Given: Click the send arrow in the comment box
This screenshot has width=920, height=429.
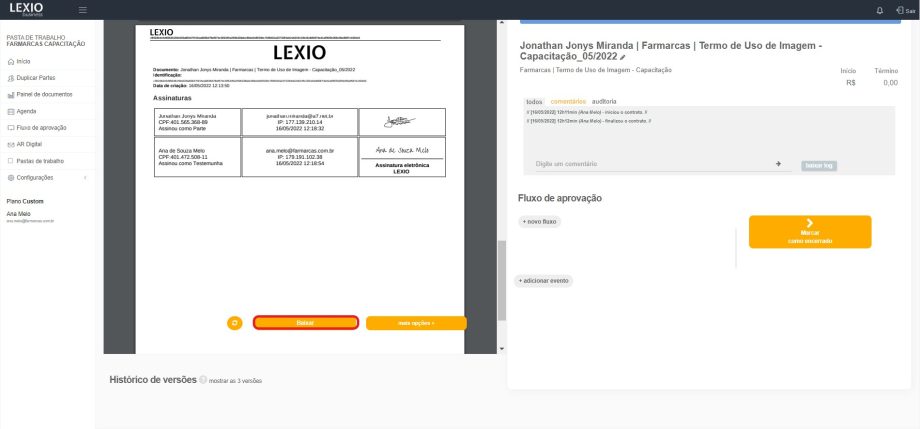Looking at the screenshot, I should 778,163.
